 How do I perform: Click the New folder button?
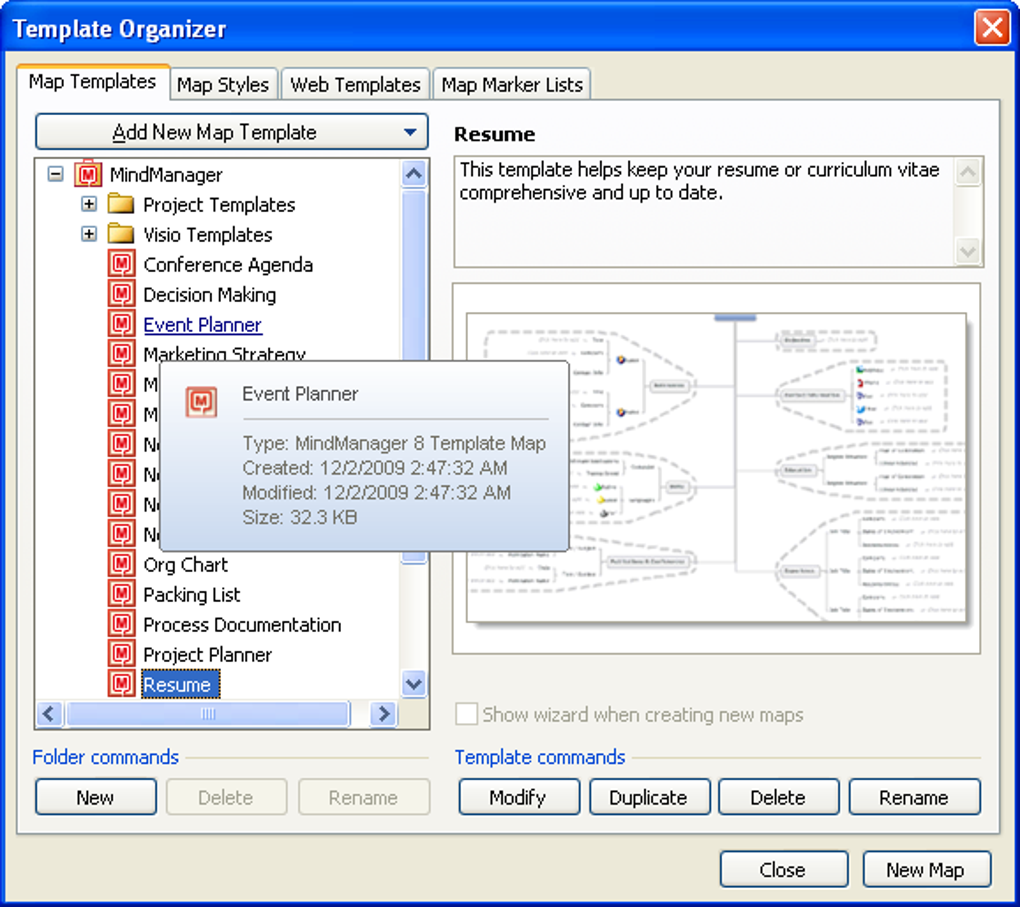[96, 797]
